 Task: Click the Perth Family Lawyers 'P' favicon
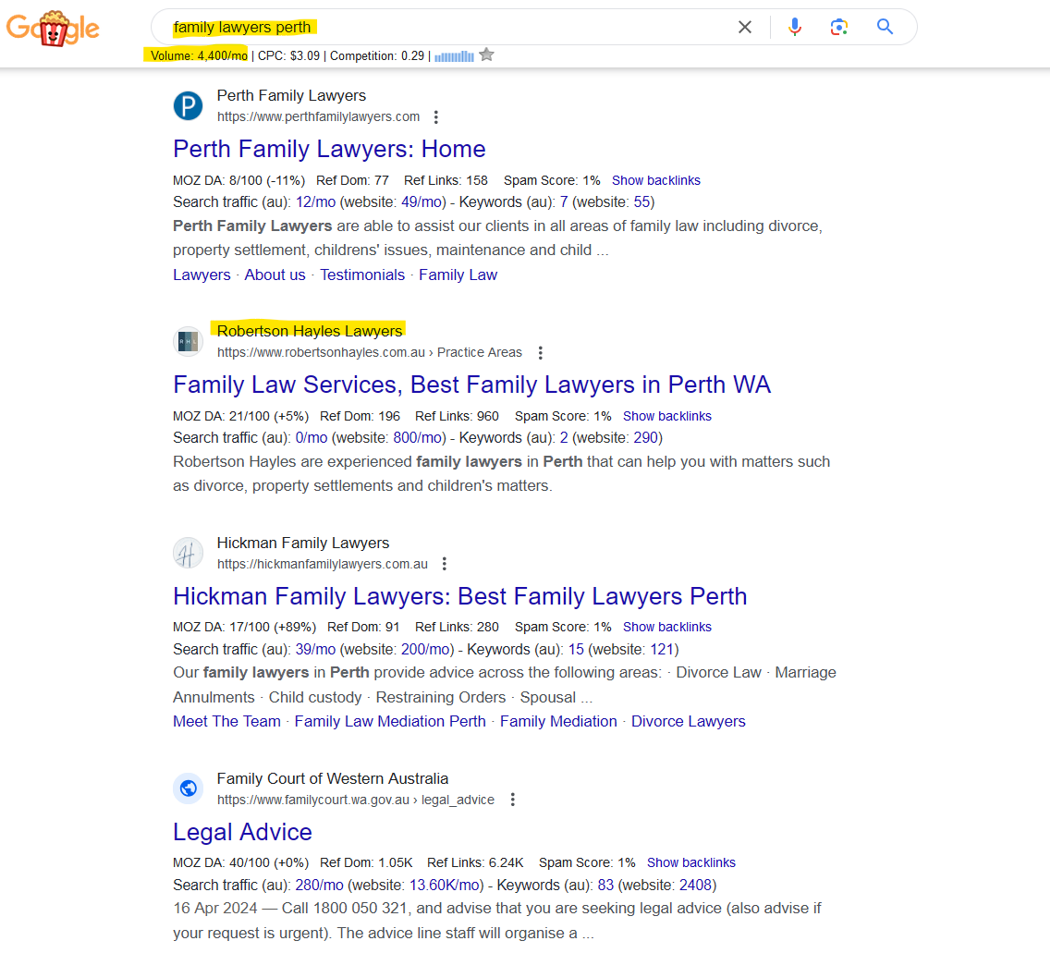coord(188,105)
